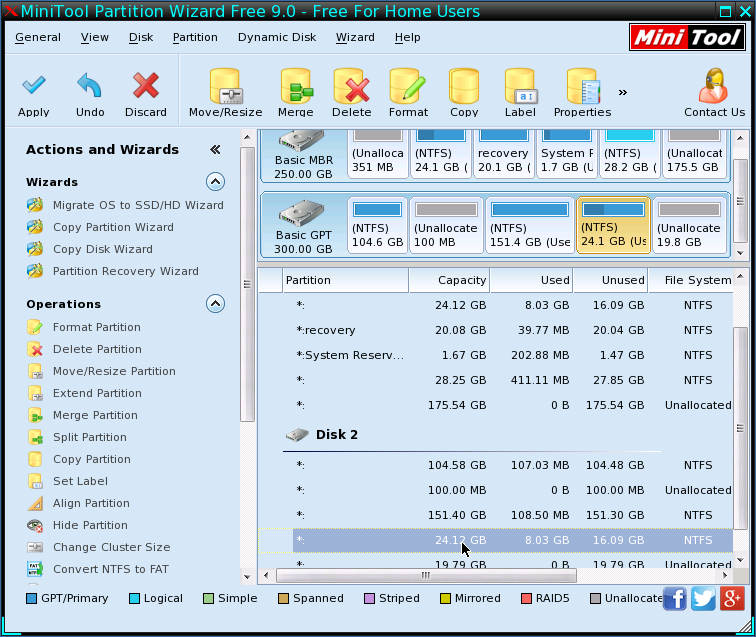Open the Wizard menu

[x=355, y=37]
